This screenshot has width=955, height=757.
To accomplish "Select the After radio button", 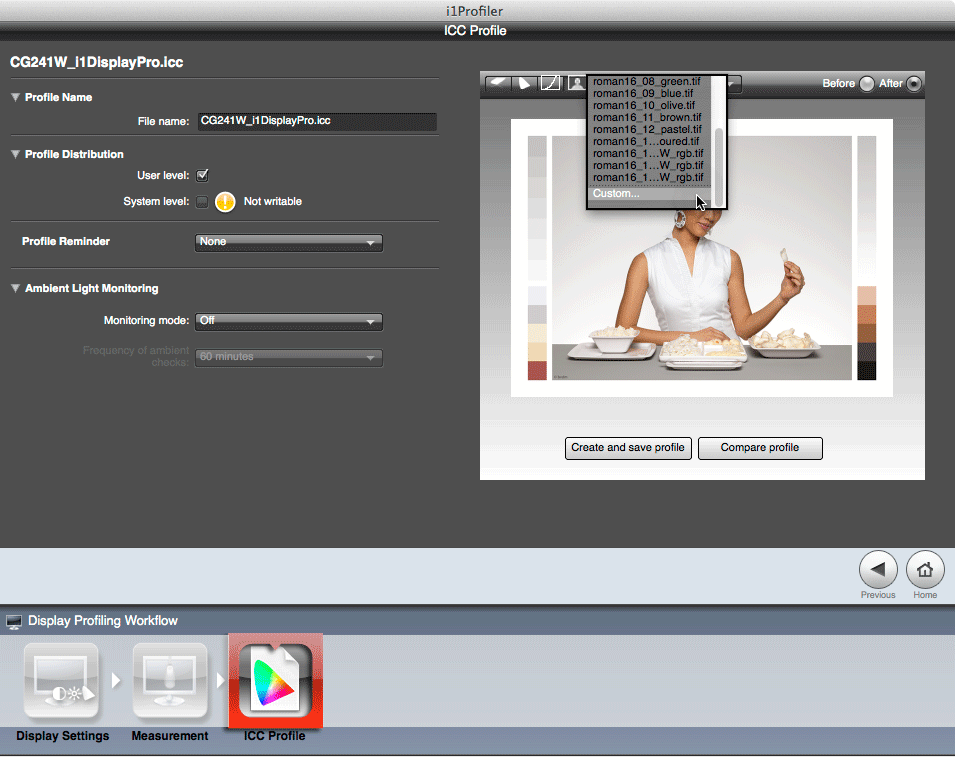I will [x=914, y=84].
